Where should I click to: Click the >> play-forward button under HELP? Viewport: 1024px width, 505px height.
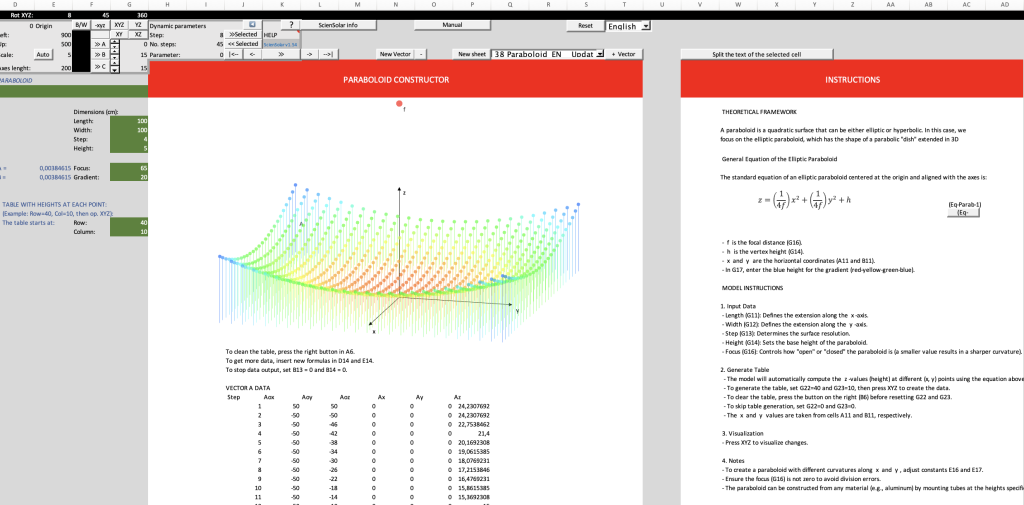281,55
